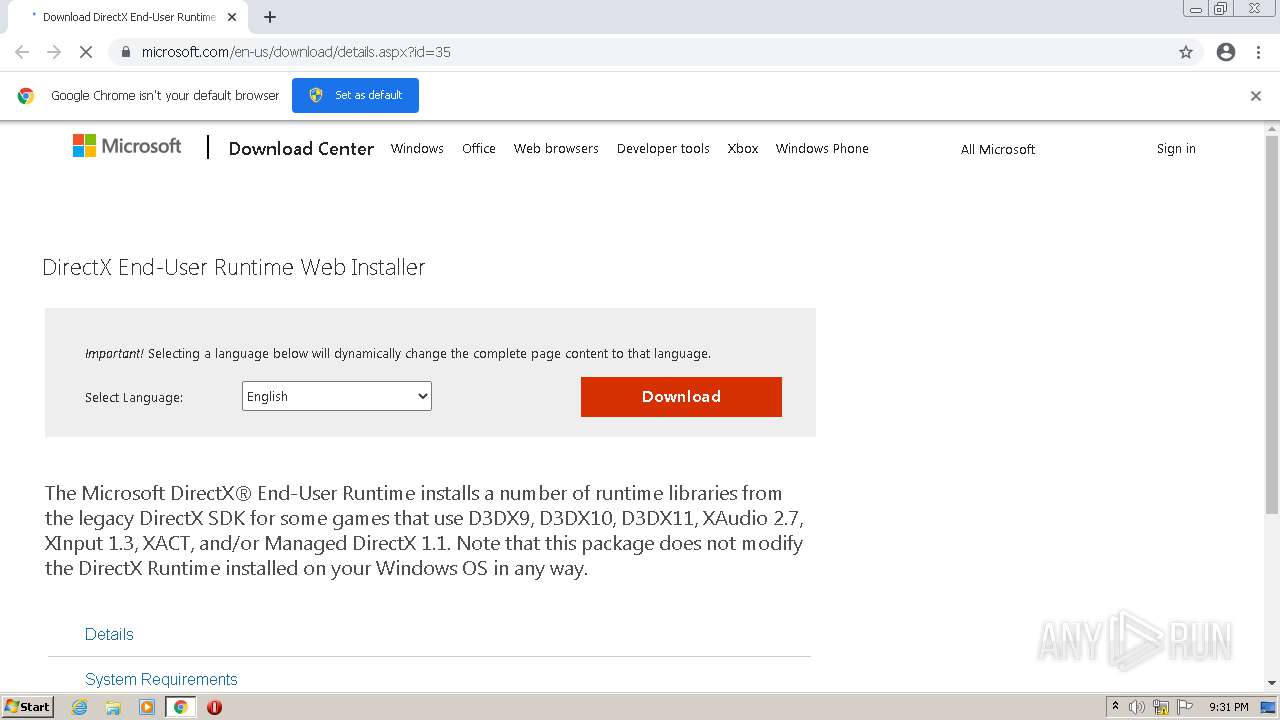The height and width of the screenshot is (720, 1280).
Task: View site information via the lock icon
Action: point(125,52)
